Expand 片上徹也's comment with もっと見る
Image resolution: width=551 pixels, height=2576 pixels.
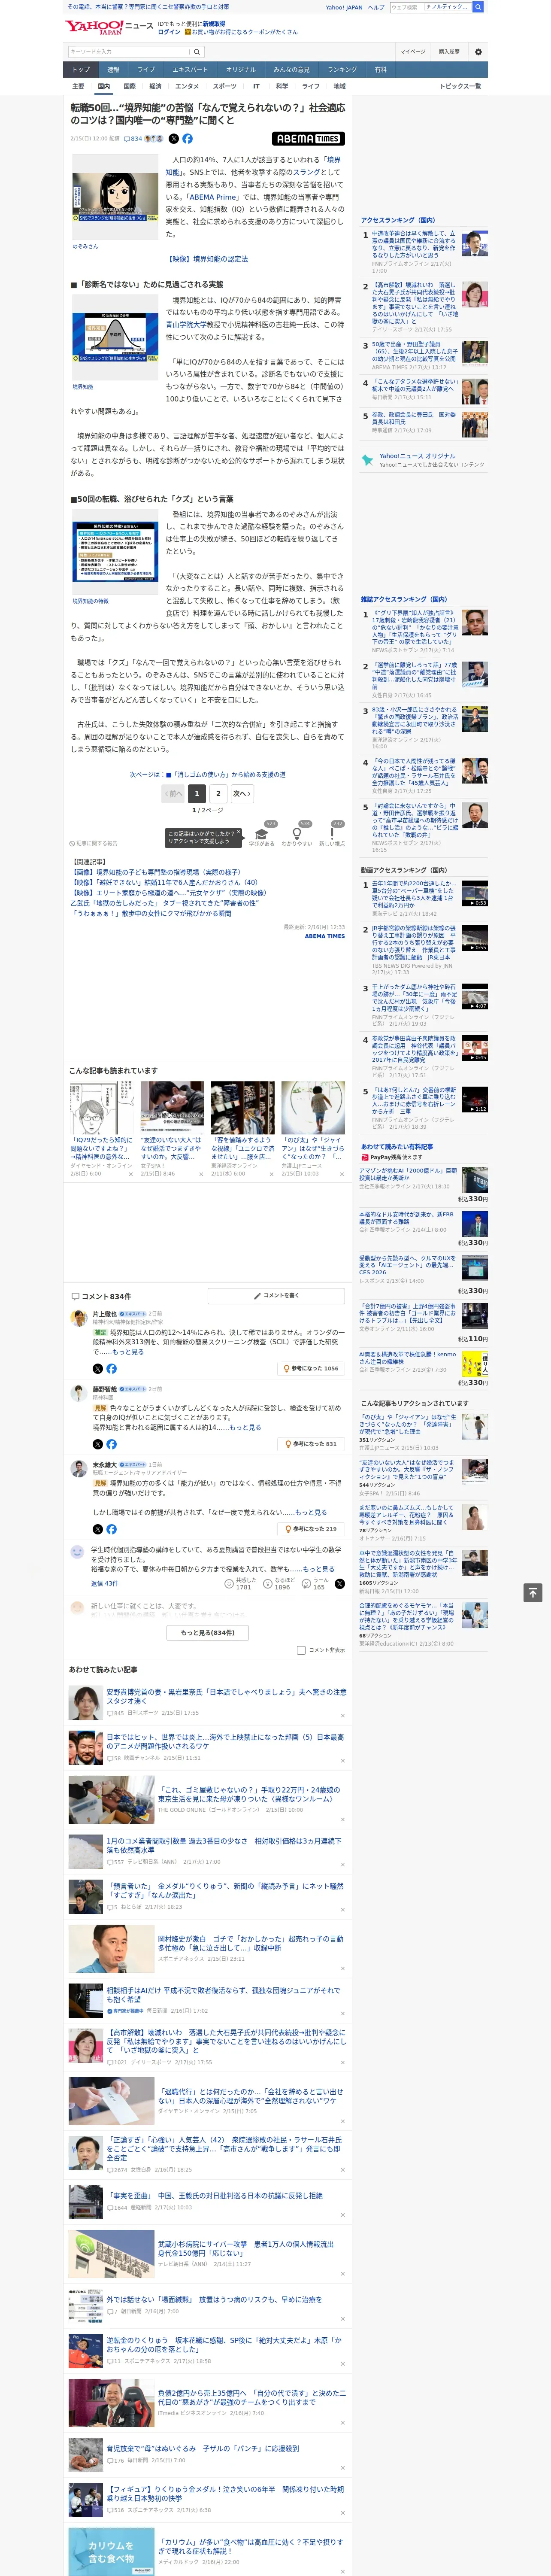tap(127, 1351)
